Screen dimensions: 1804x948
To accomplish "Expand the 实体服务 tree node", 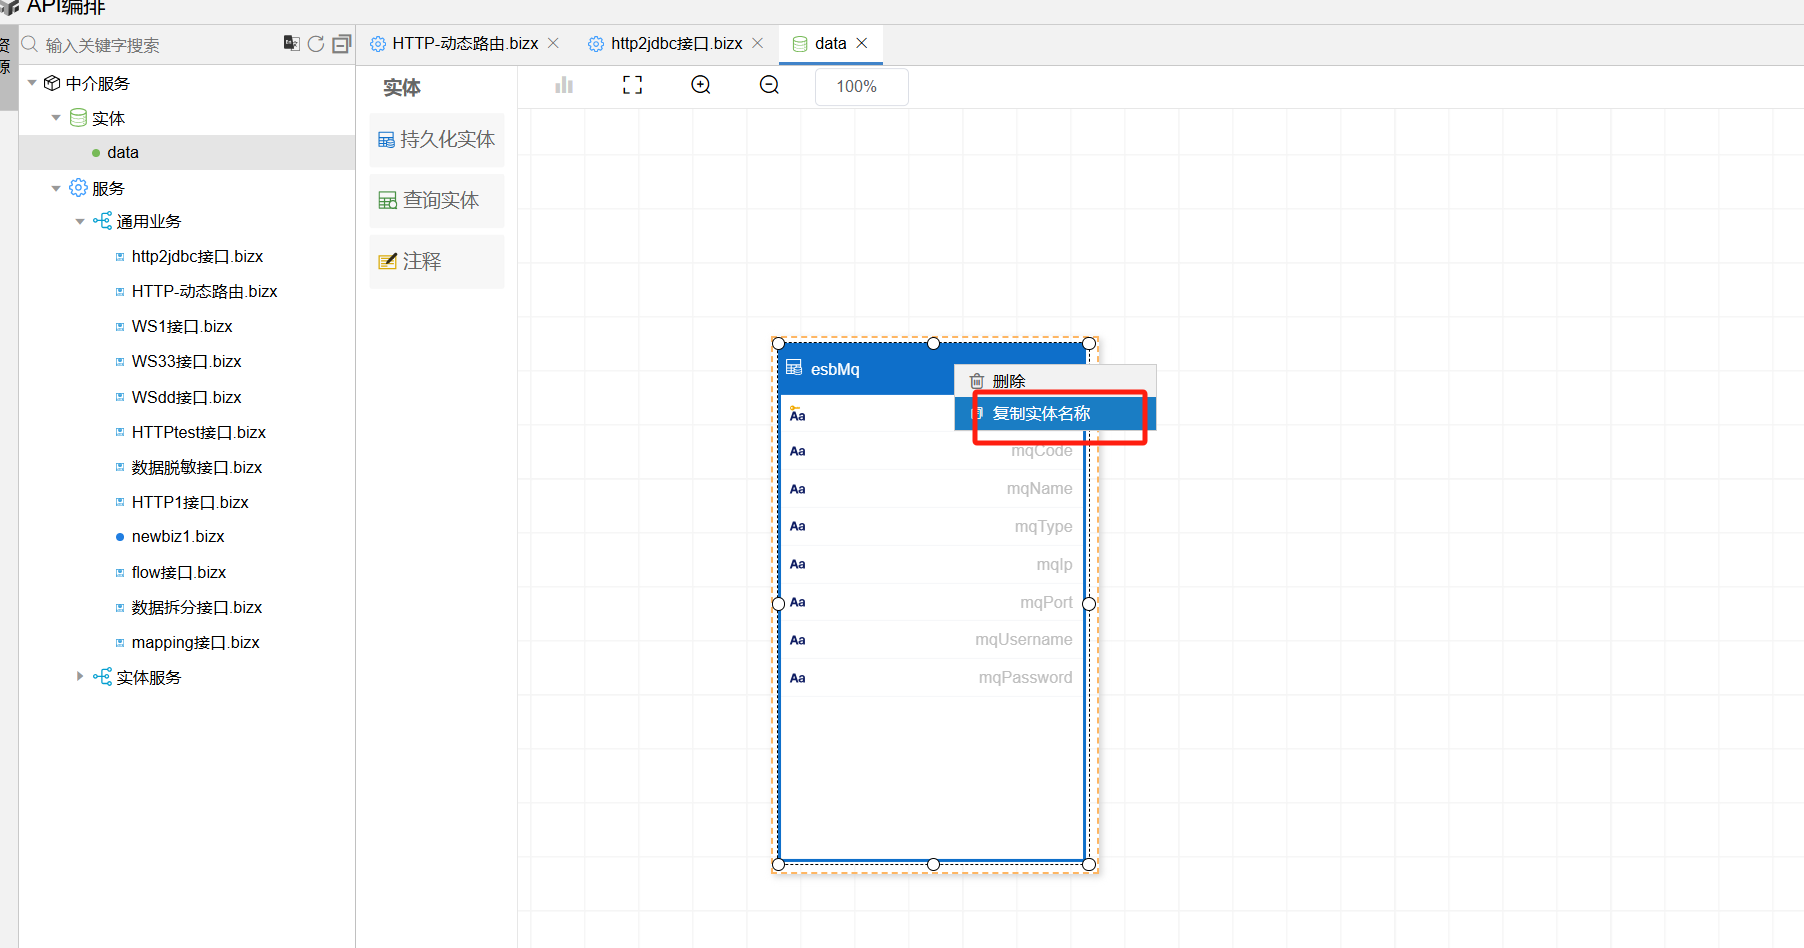I will (x=80, y=677).
